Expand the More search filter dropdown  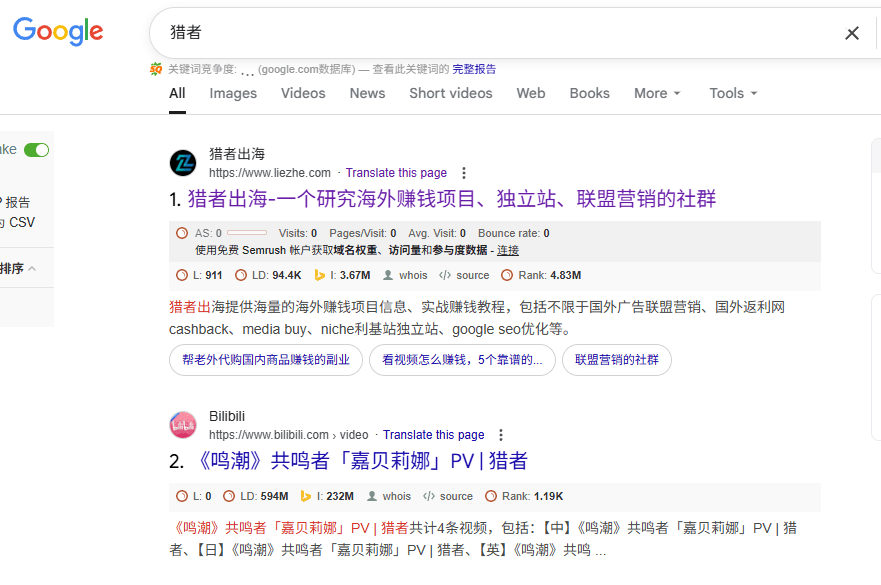[x=657, y=93]
